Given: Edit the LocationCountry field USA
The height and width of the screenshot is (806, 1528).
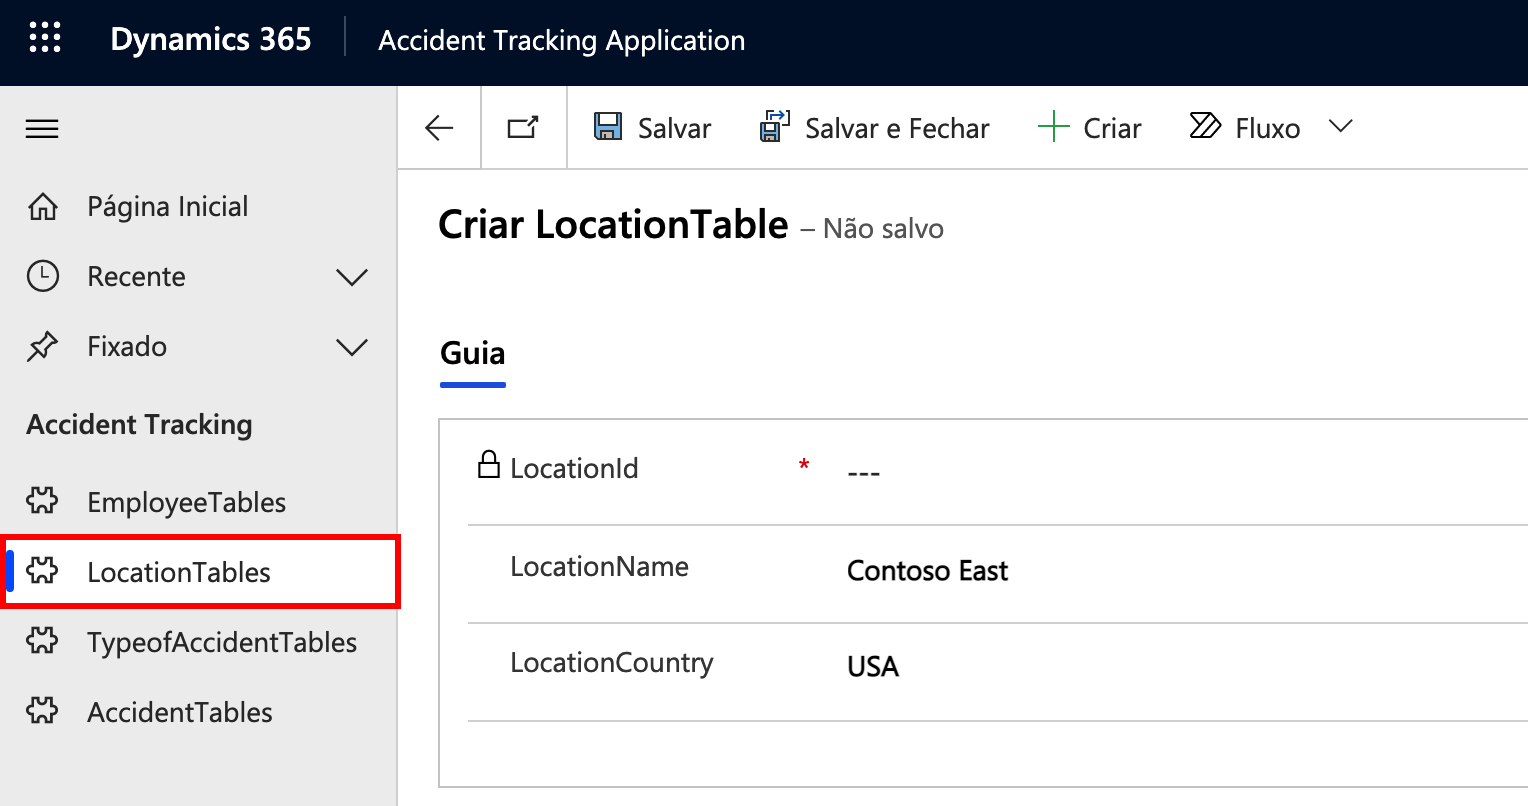Looking at the screenshot, I should point(873,667).
